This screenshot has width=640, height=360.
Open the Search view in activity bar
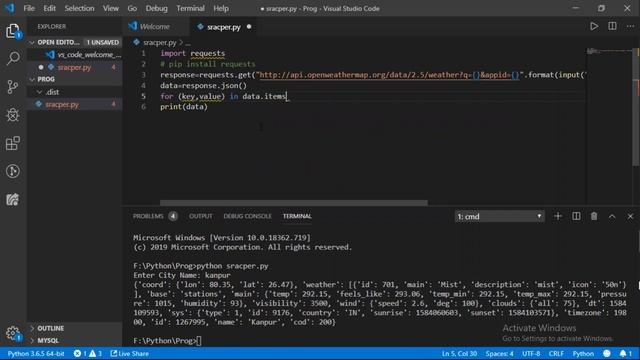click(13, 58)
